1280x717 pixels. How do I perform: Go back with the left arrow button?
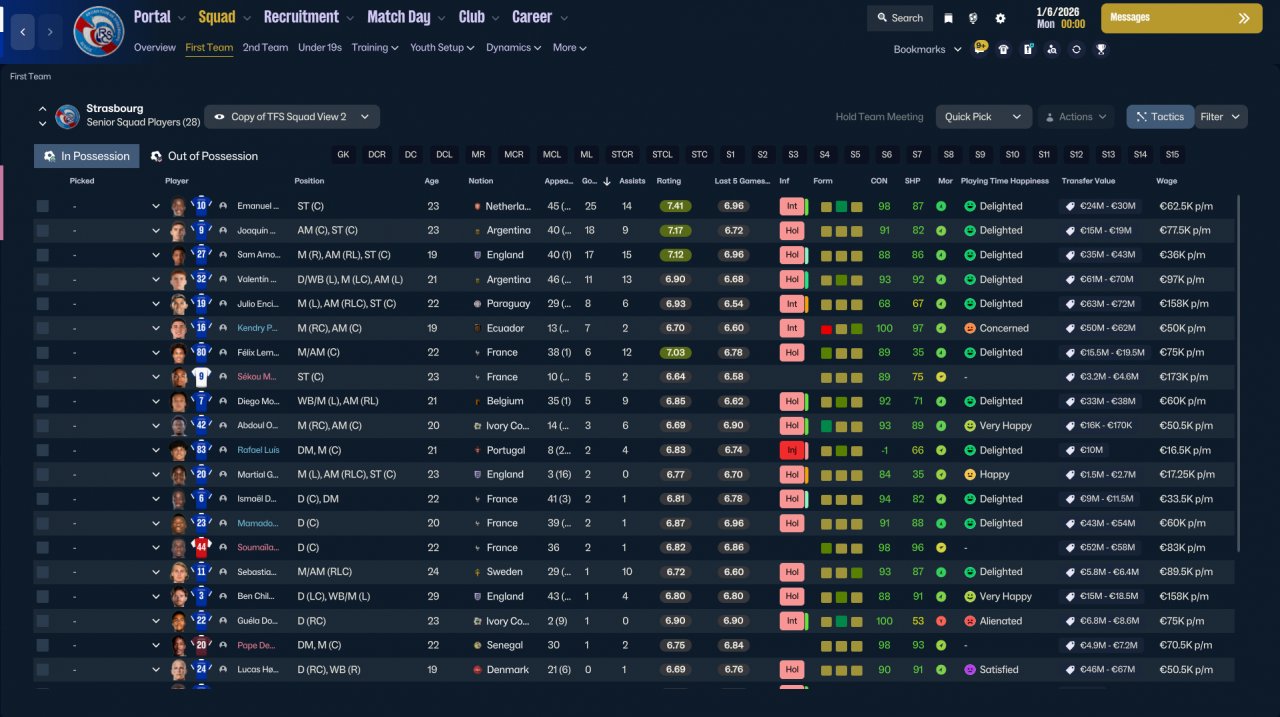coord(24,32)
